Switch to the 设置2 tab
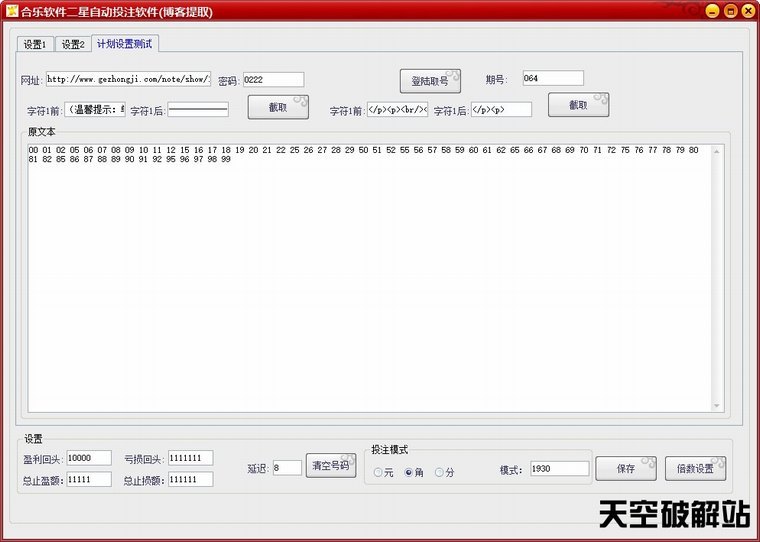 (x=72, y=44)
